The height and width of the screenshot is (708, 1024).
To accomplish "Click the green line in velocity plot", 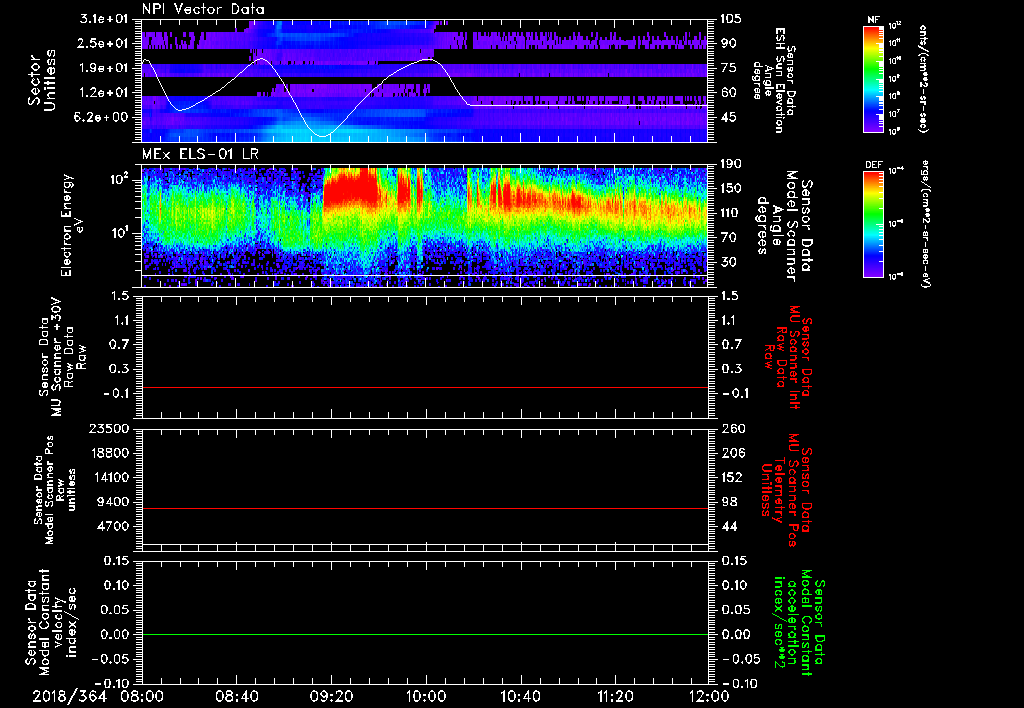I will pyautogui.click(x=425, y=634).
